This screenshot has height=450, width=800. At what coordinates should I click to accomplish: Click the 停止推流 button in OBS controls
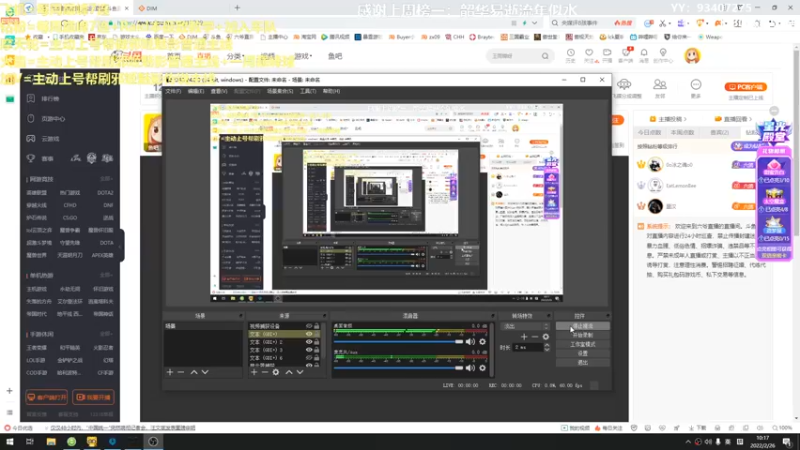583,326
